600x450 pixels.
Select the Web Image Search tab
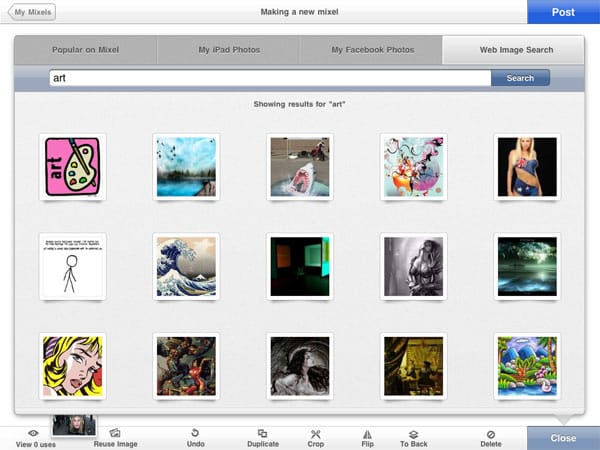(512, 49)
